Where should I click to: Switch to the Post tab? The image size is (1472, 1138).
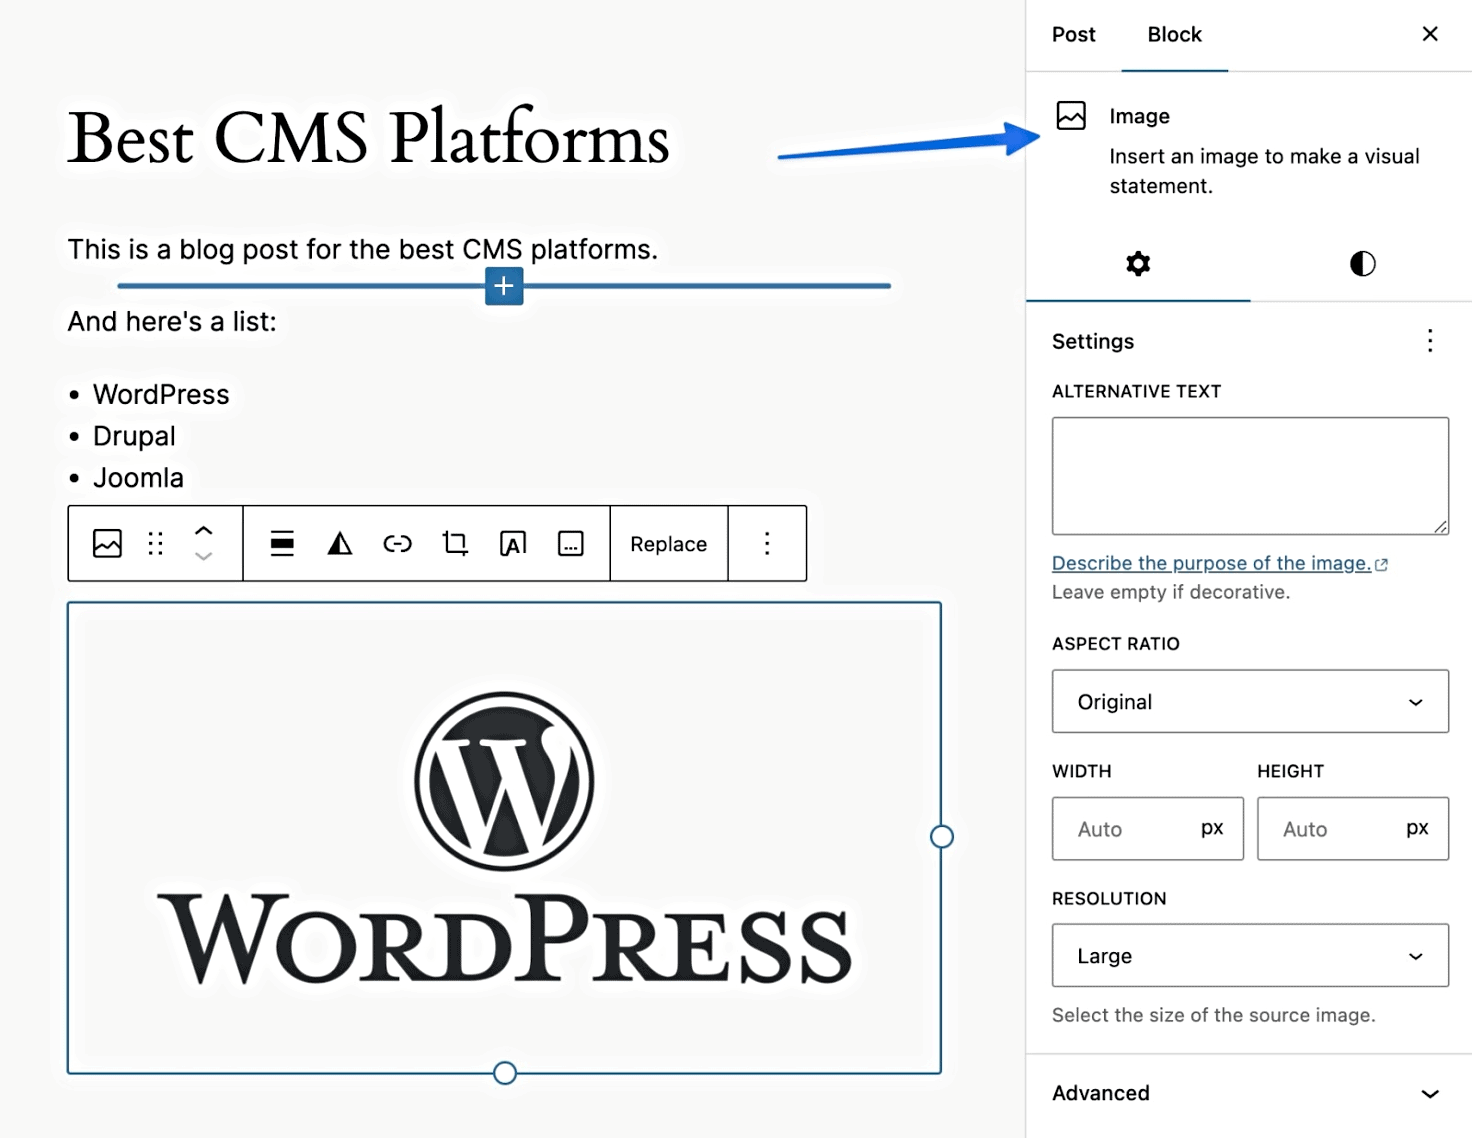tap(1073, 34)
